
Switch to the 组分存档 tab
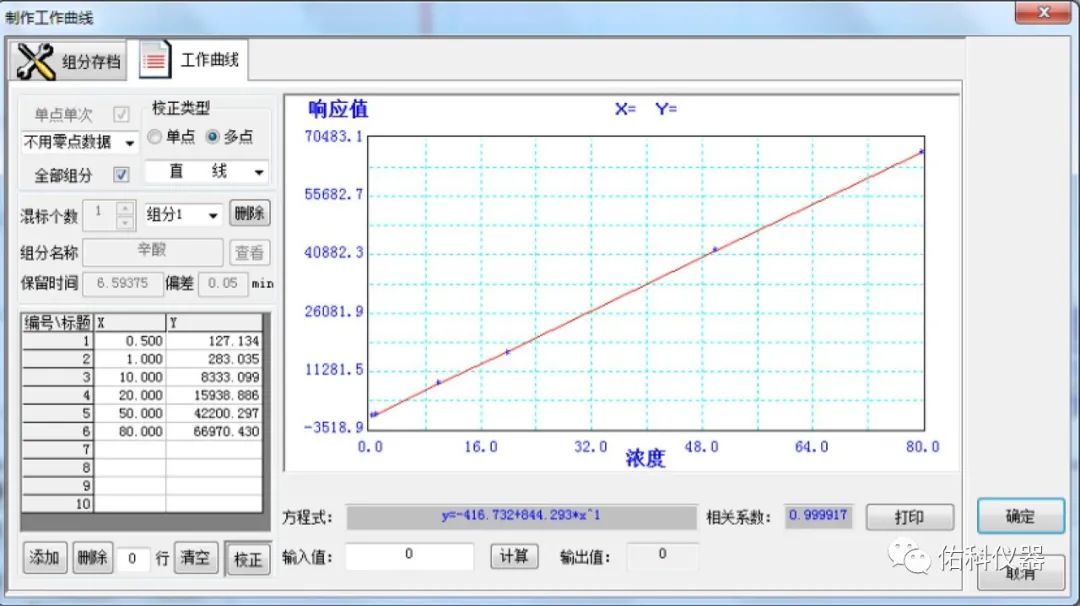click(90, 62)
